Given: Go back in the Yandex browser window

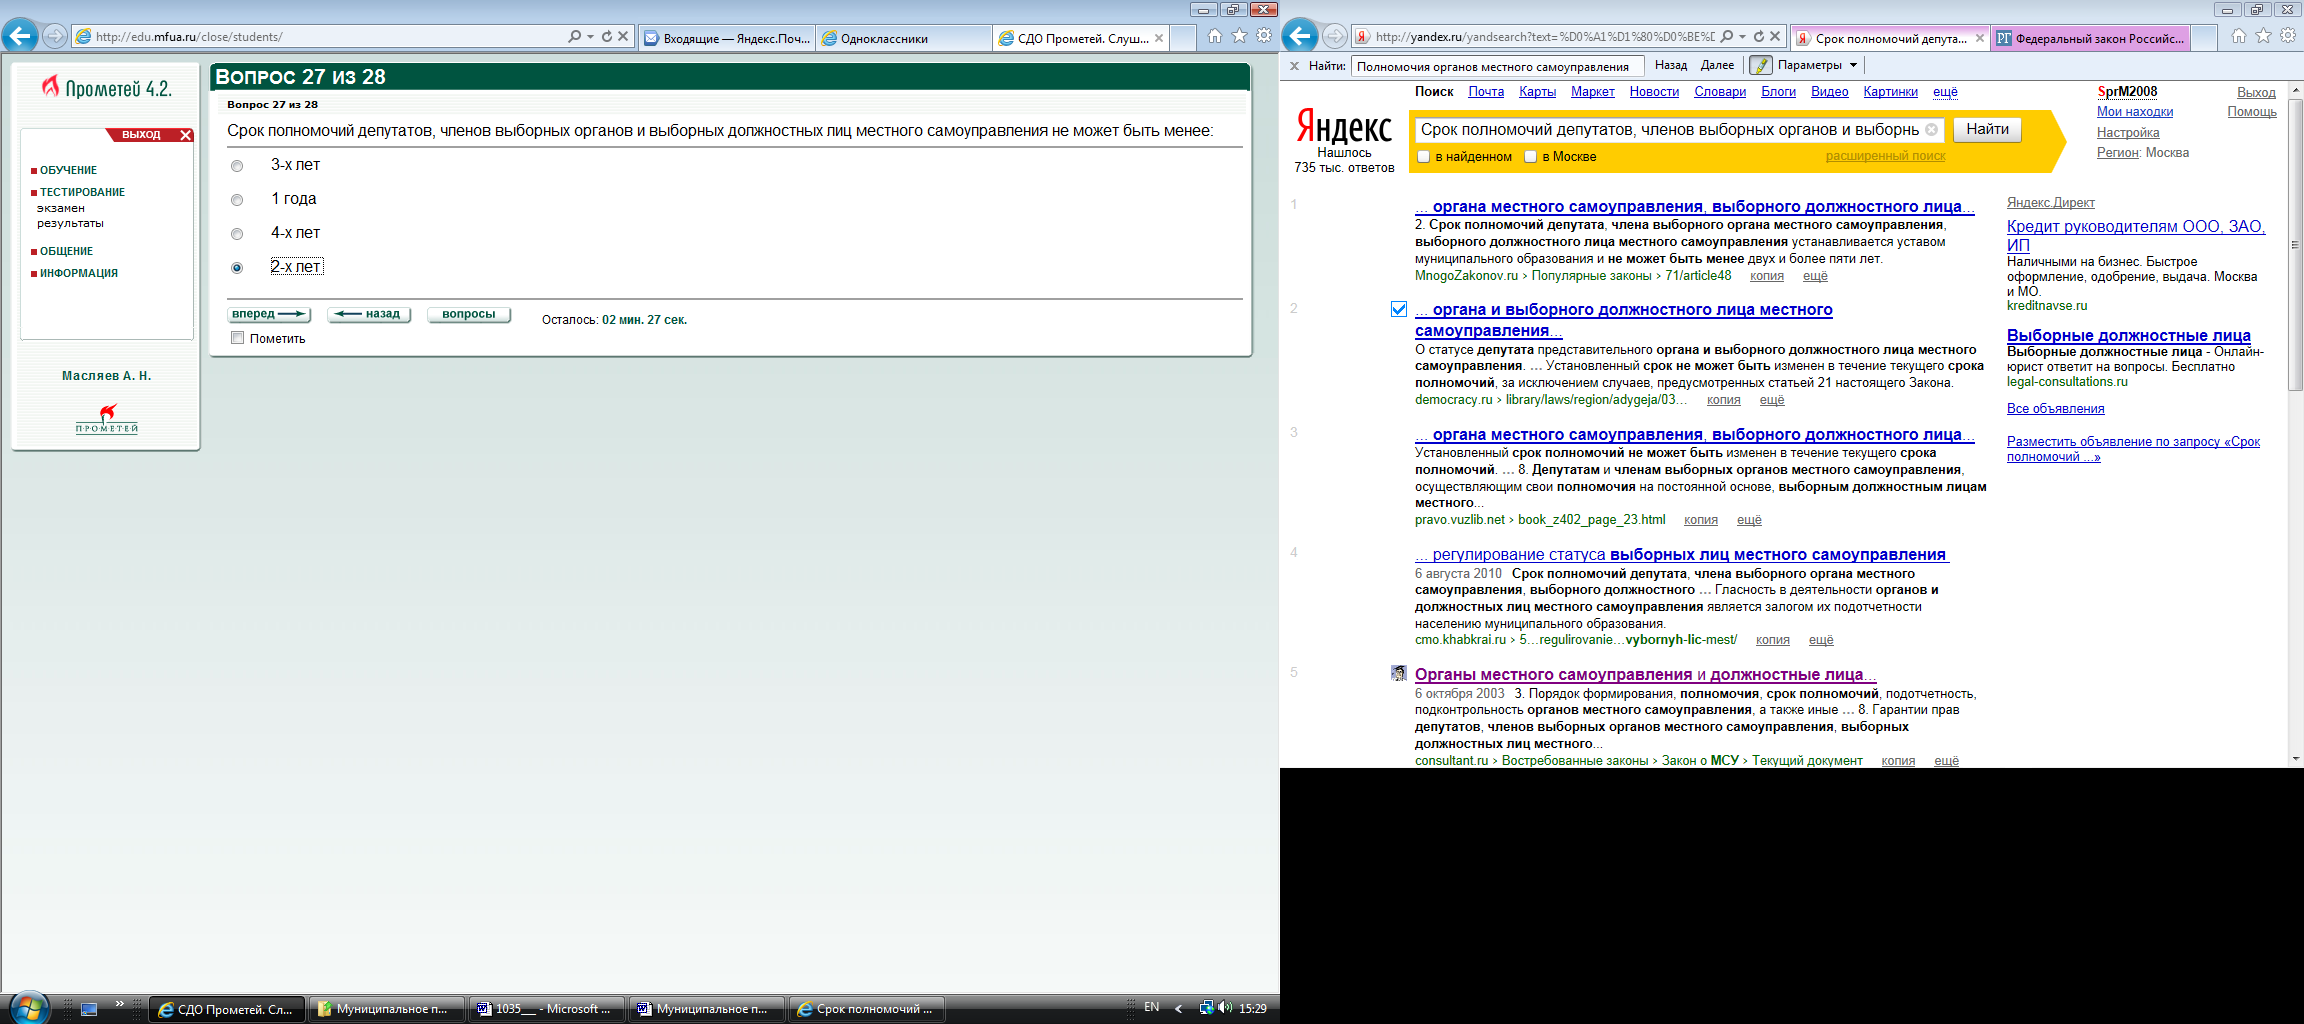Looking at the screenshot, I should 1300,36.
